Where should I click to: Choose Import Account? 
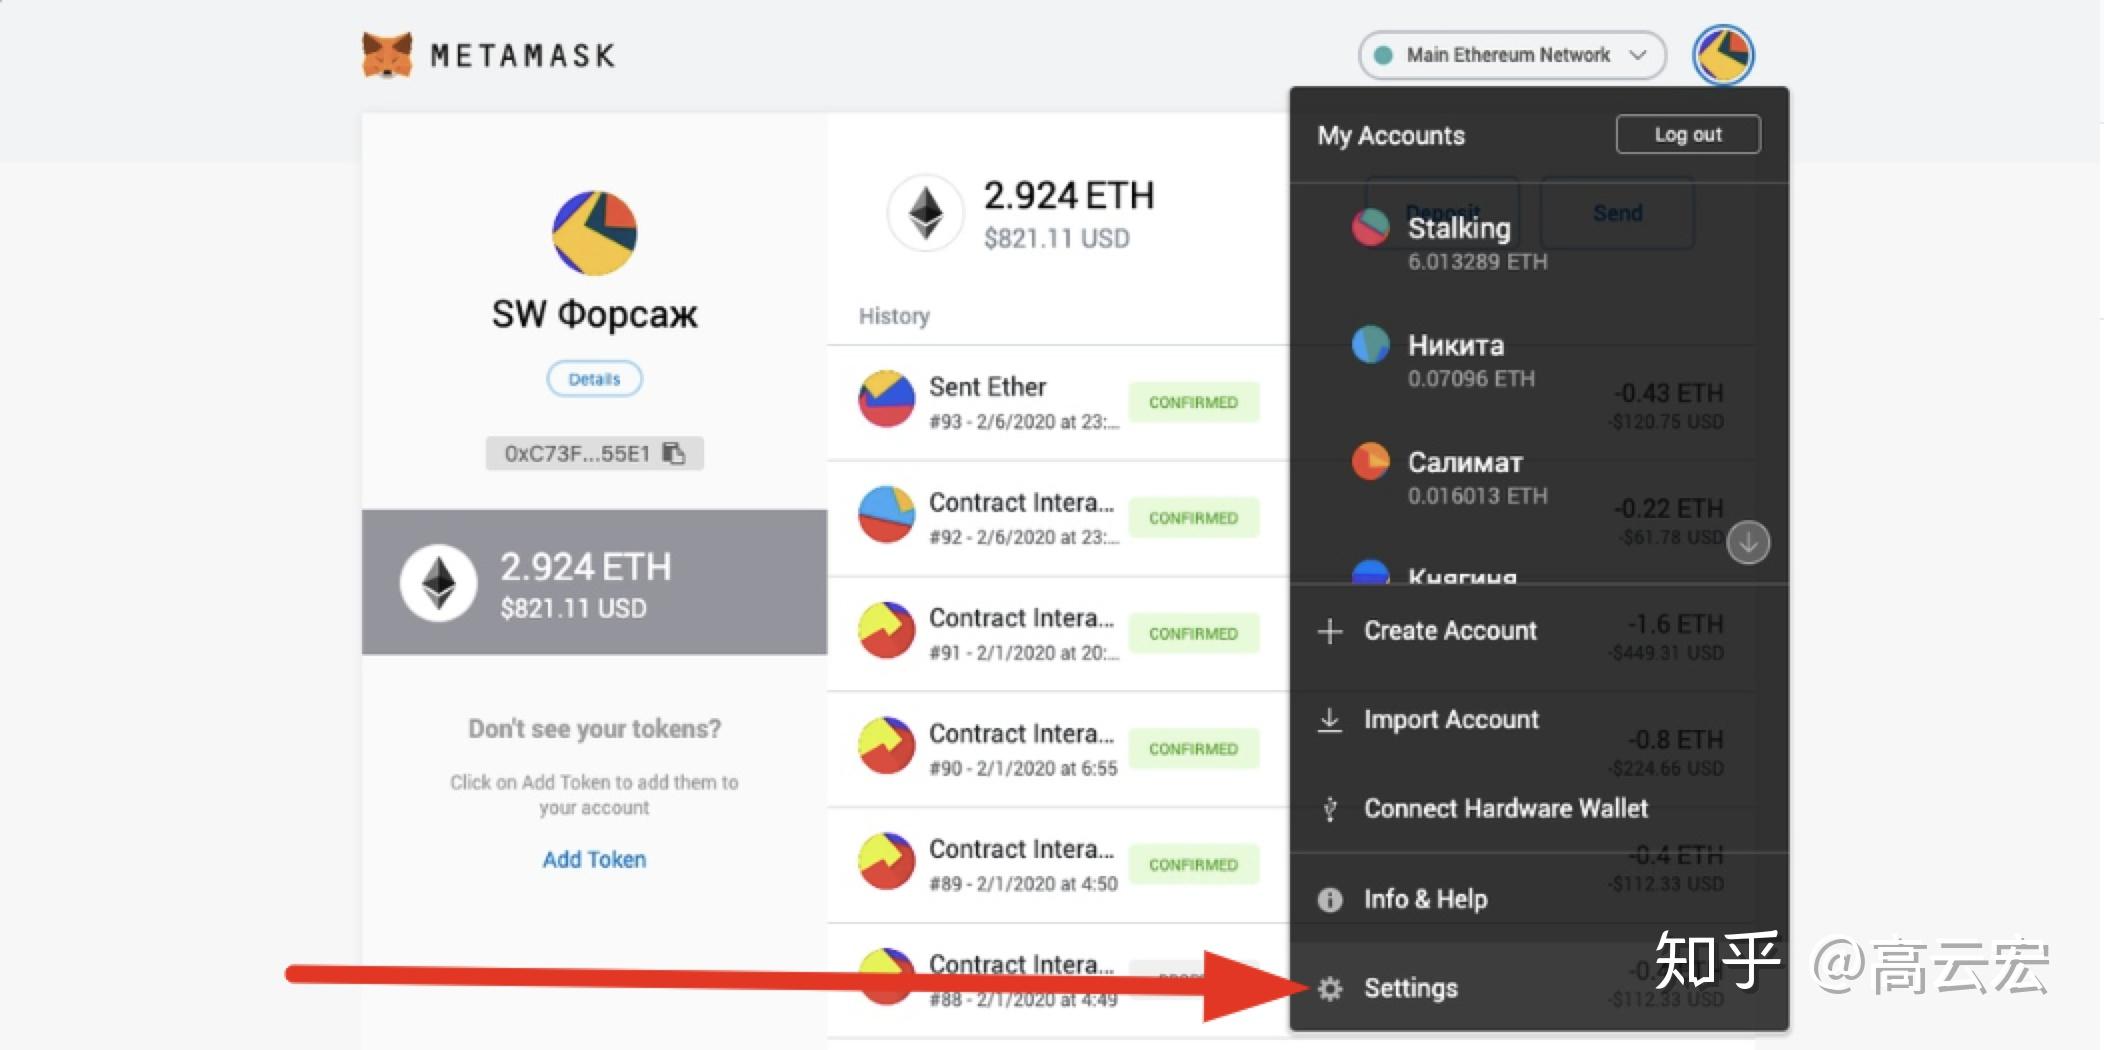(1540, 720)
